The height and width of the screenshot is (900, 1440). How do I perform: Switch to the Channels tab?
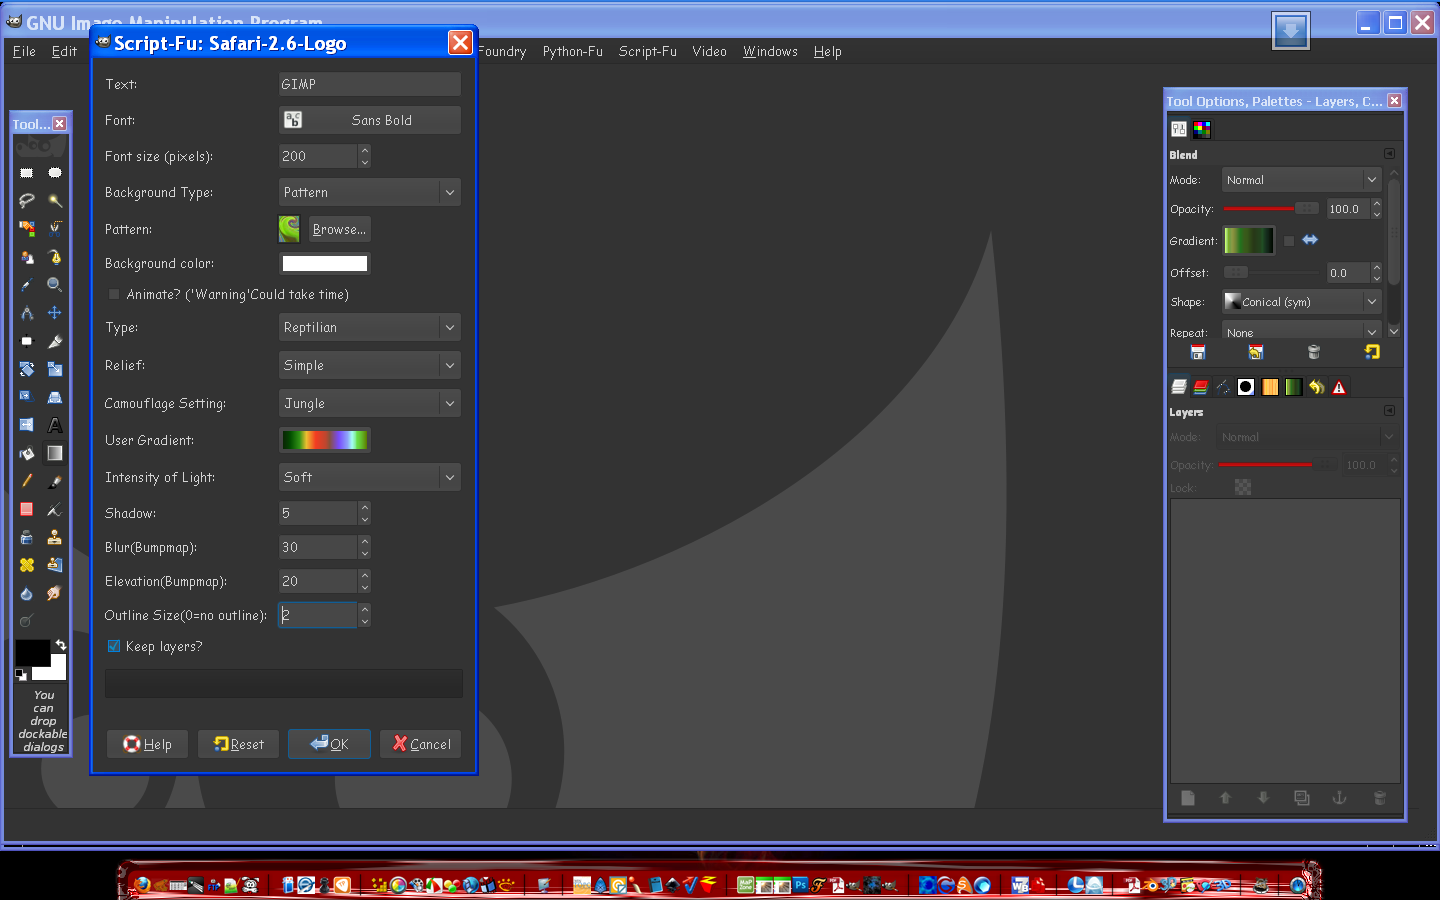1201,387
